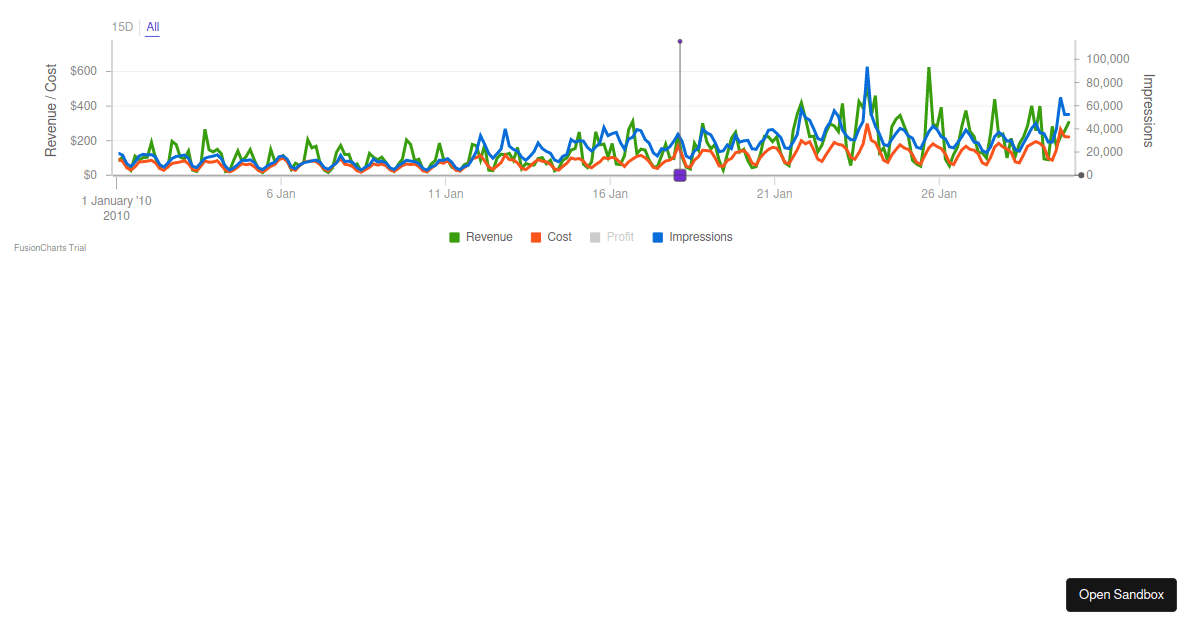
Task: Select the 15D time range
Action: pos(122,27)
